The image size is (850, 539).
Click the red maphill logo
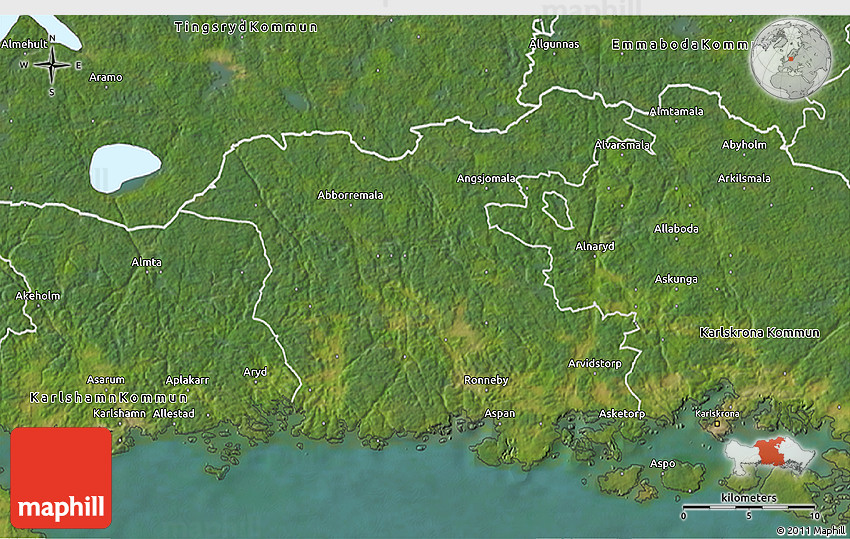pos(61,478)
